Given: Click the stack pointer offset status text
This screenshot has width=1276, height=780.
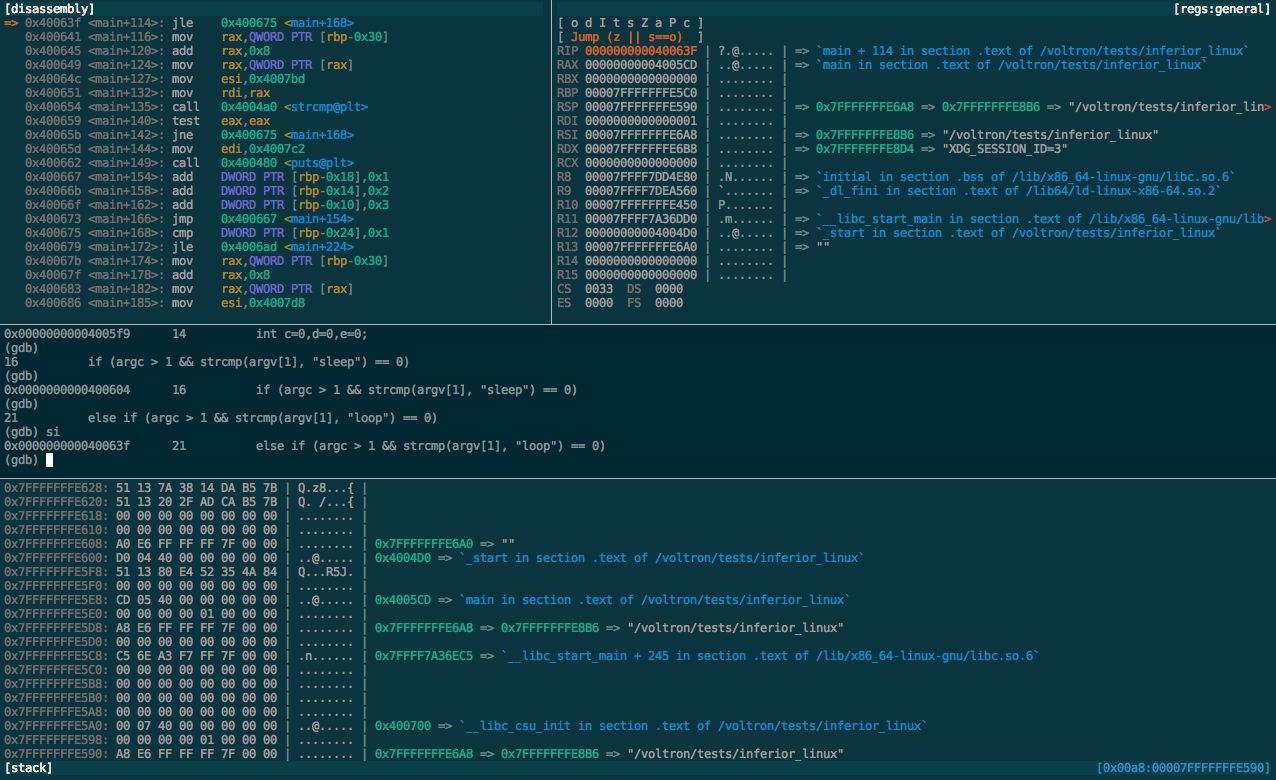Looking at the screenshot, I should coord(1185,768).
